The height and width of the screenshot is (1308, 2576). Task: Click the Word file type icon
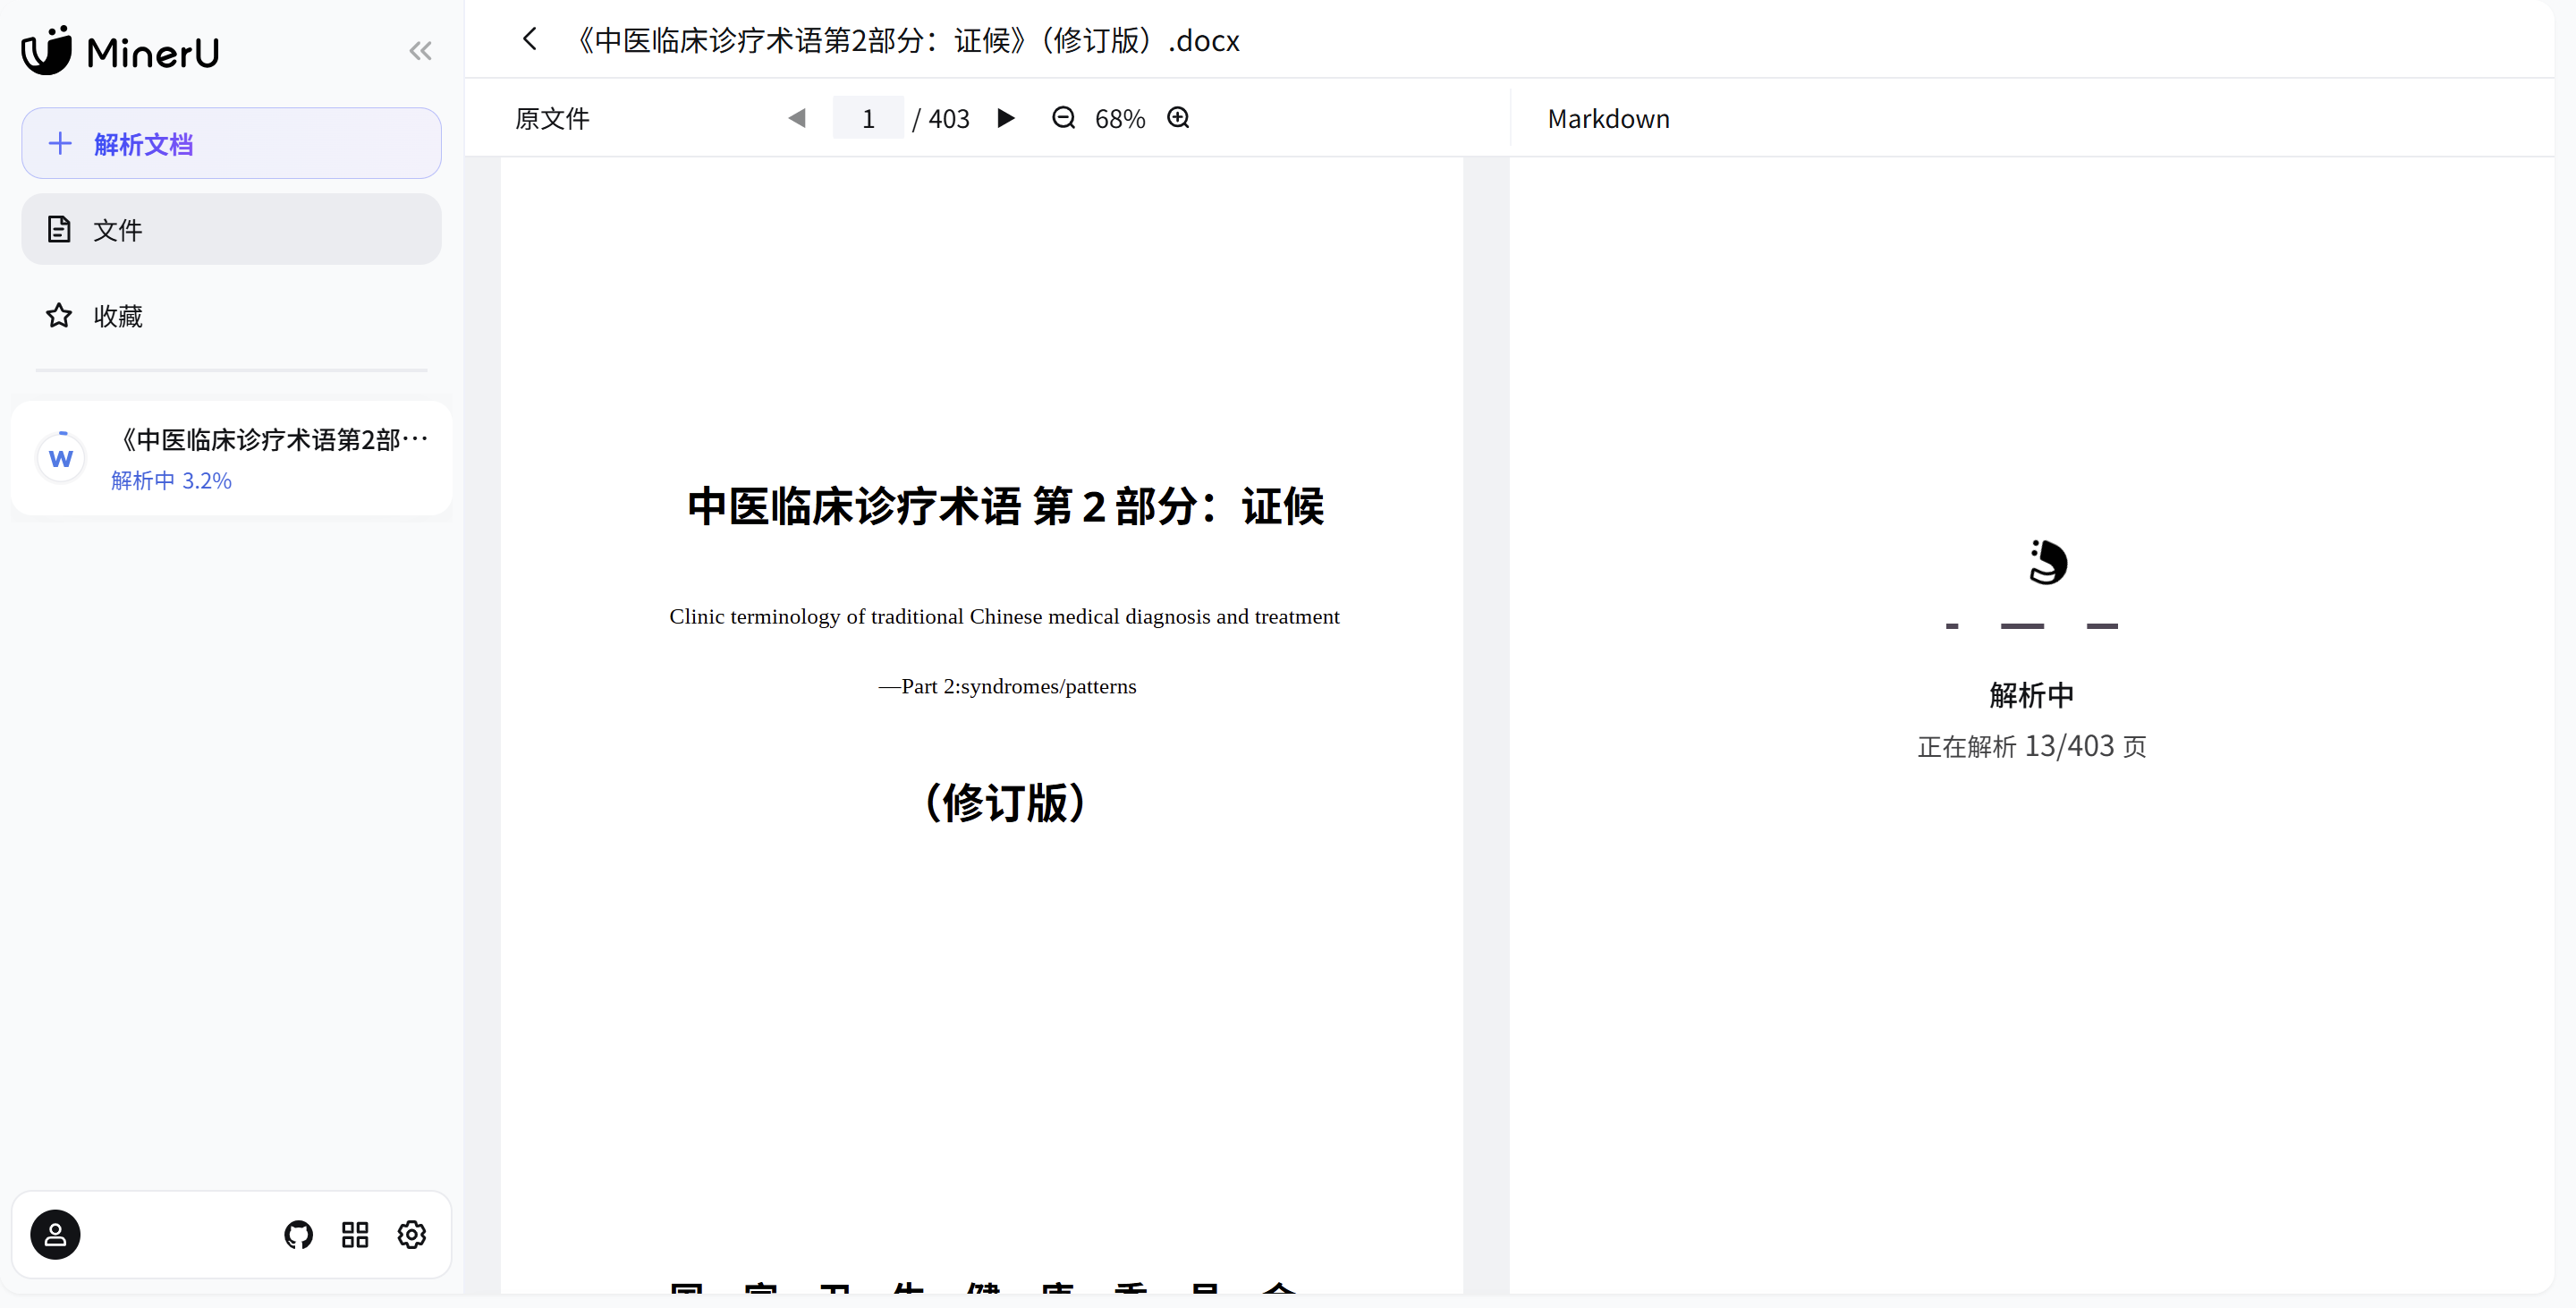tap(61, 458)
